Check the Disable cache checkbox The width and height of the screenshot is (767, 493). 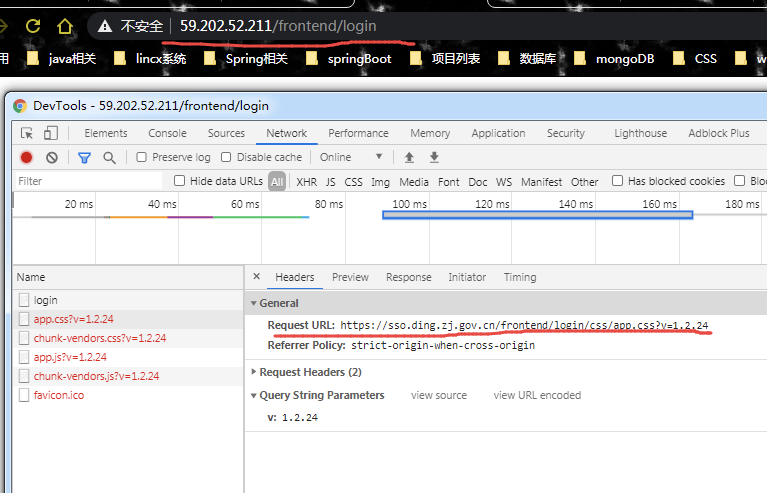point(226,157)
